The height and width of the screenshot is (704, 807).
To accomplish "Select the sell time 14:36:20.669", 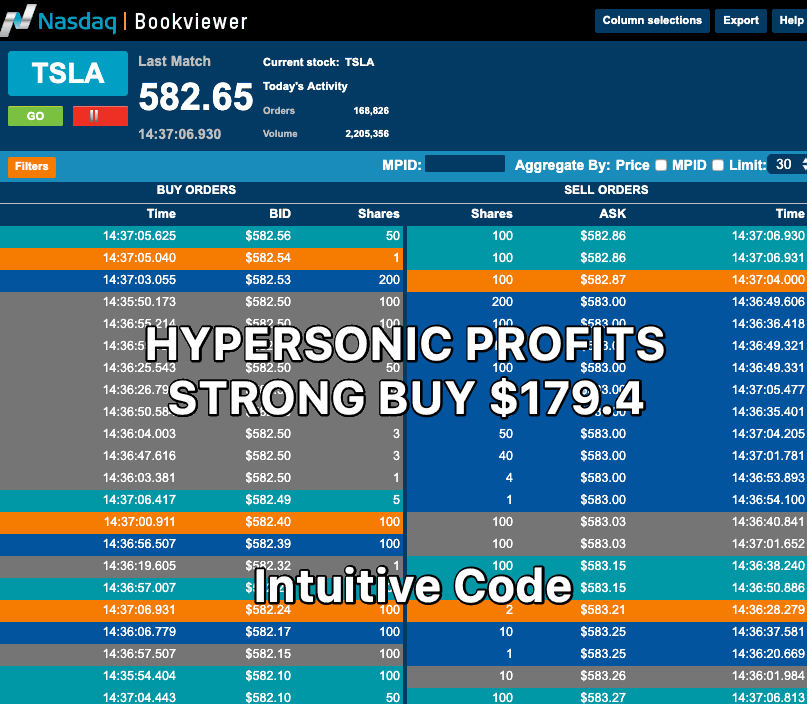I will tap(768, 654).
